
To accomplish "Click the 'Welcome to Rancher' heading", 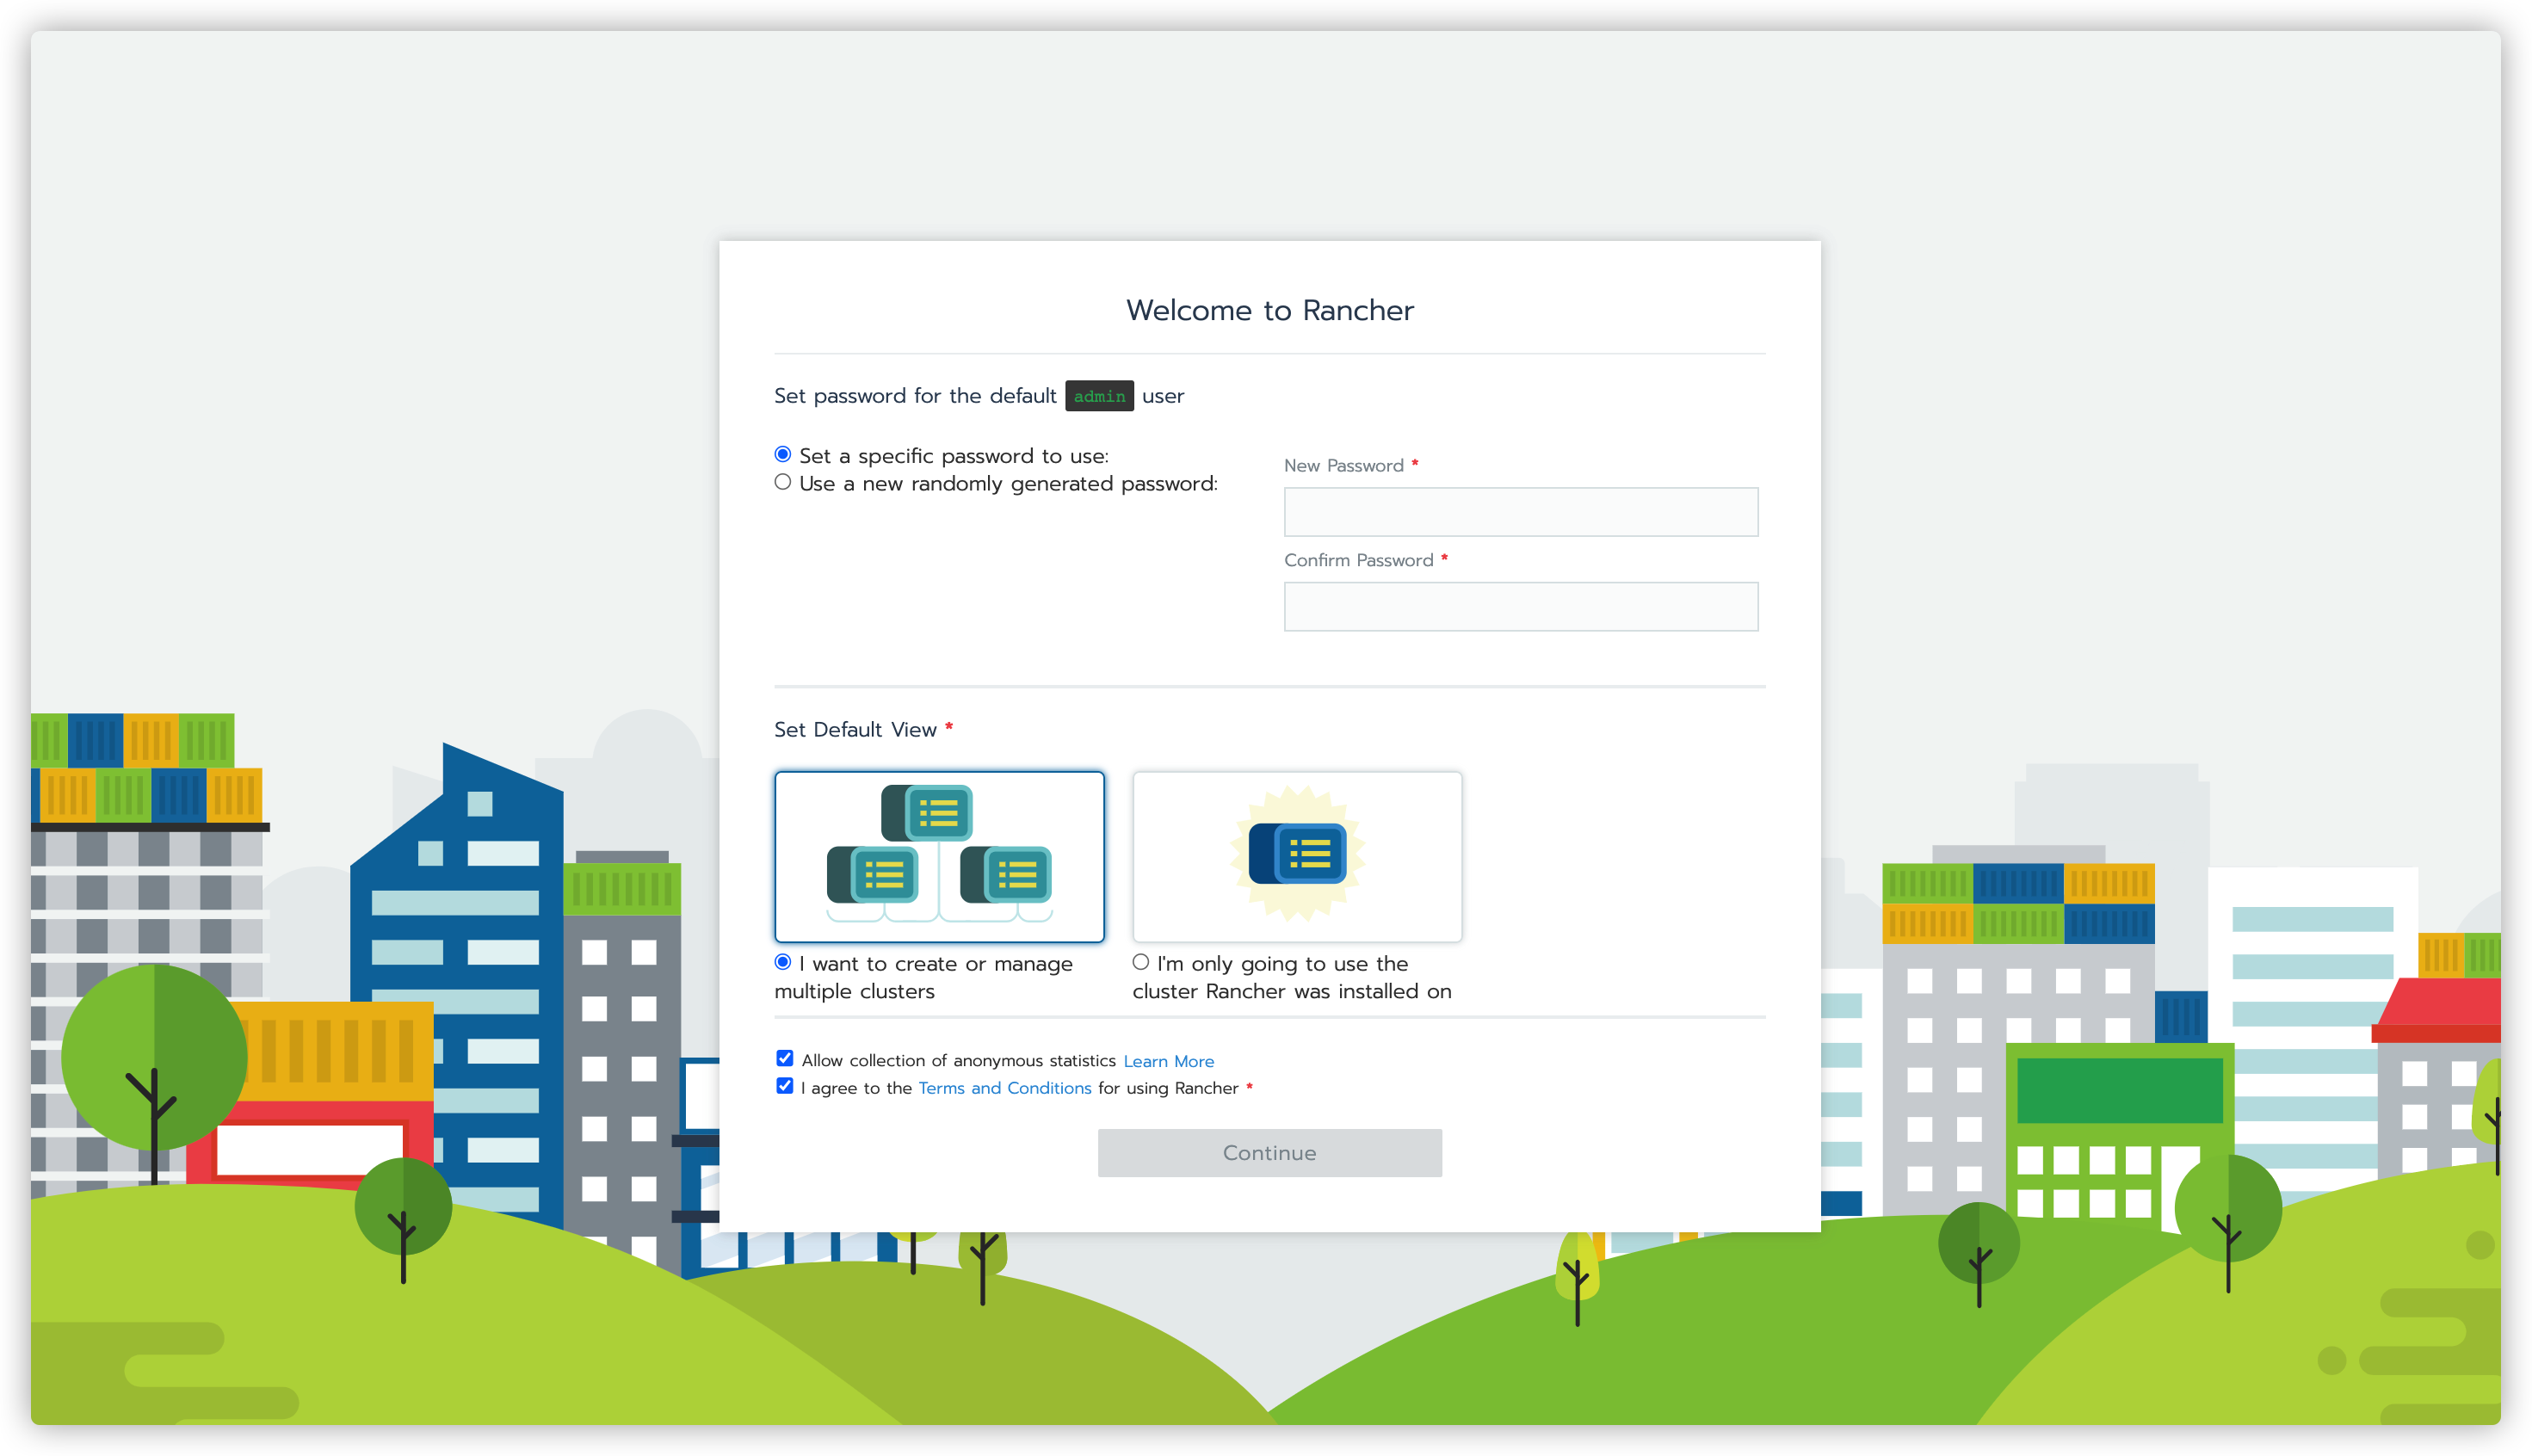I will (x=1269, y=311).
